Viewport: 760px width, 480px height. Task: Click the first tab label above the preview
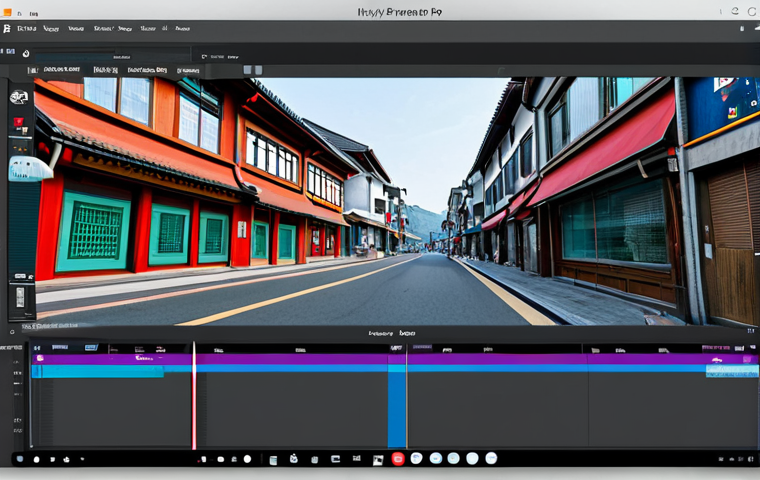(x=62, y=69)
